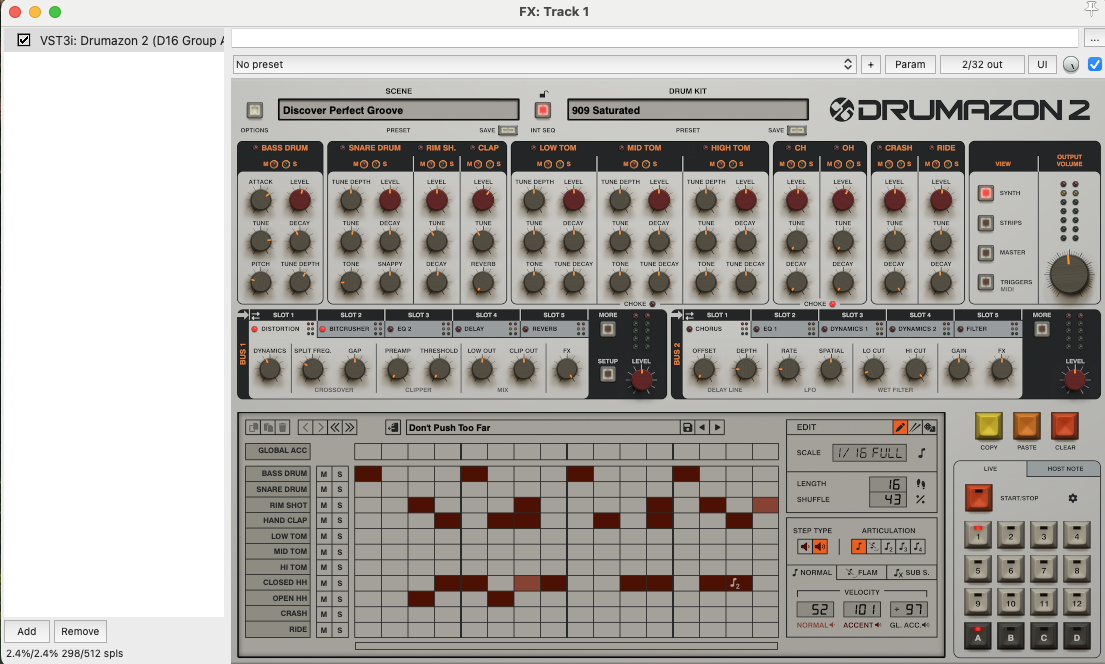Viewport: 1105px width, 664px height.
Task: Click the percent icon beside Shuffle
Action: click(920, 499)
